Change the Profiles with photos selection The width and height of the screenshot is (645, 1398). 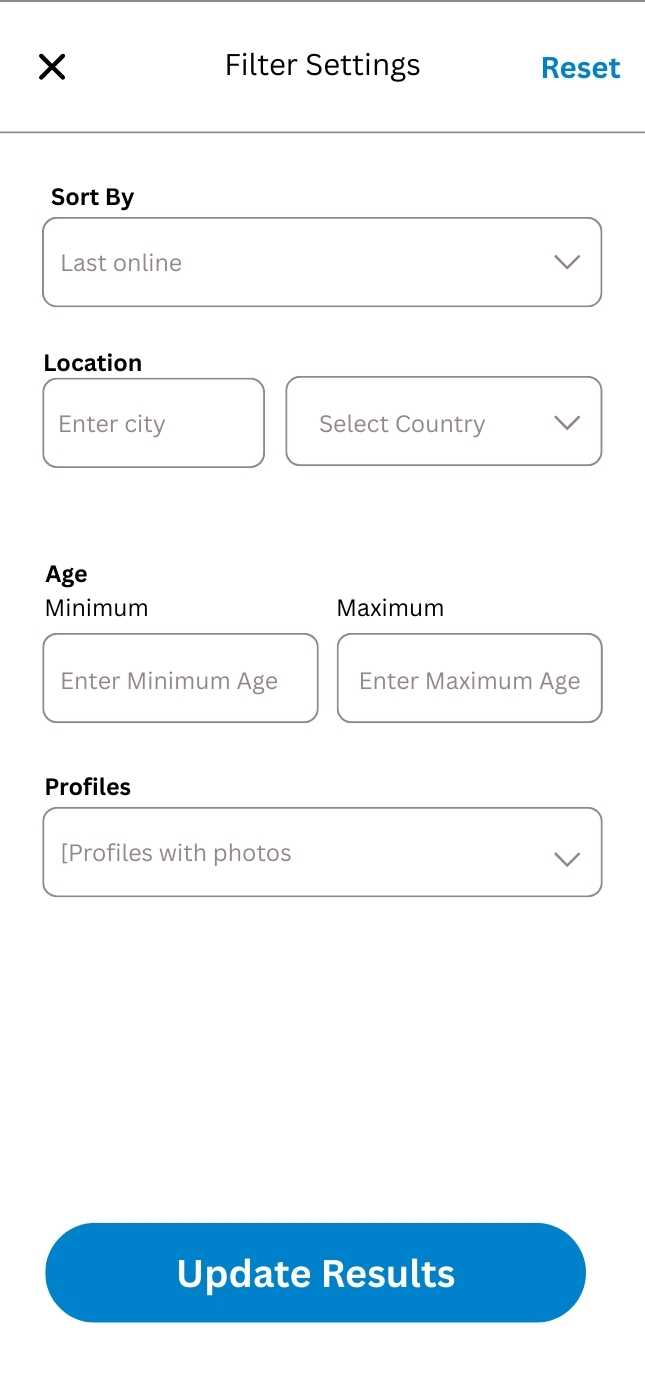pyautogui.click(x=322, y=852)
